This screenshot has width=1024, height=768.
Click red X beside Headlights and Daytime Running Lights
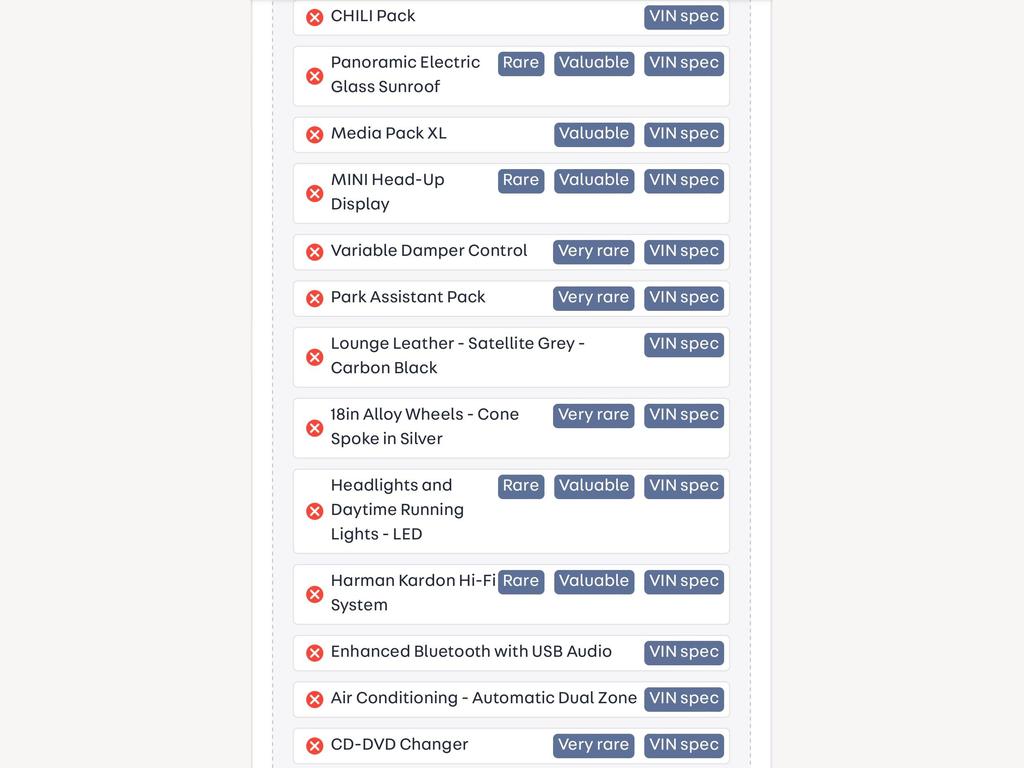[315, 511]
